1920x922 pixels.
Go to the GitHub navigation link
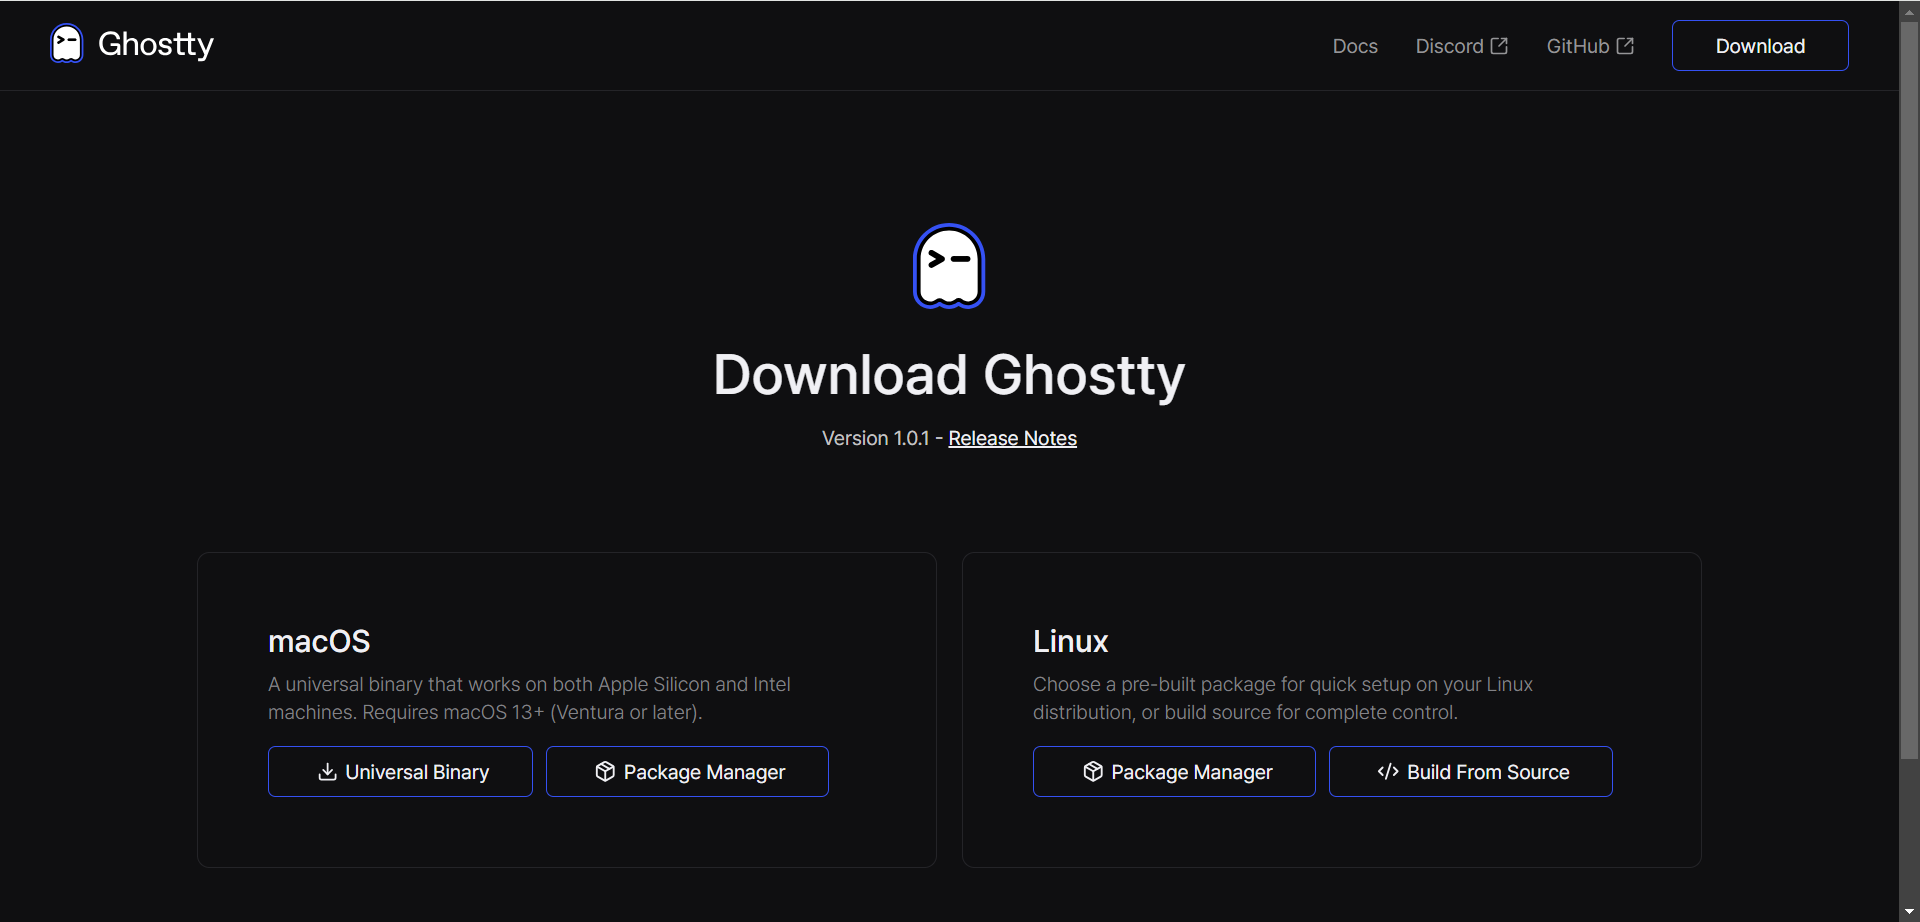[x=1577, y=46]
